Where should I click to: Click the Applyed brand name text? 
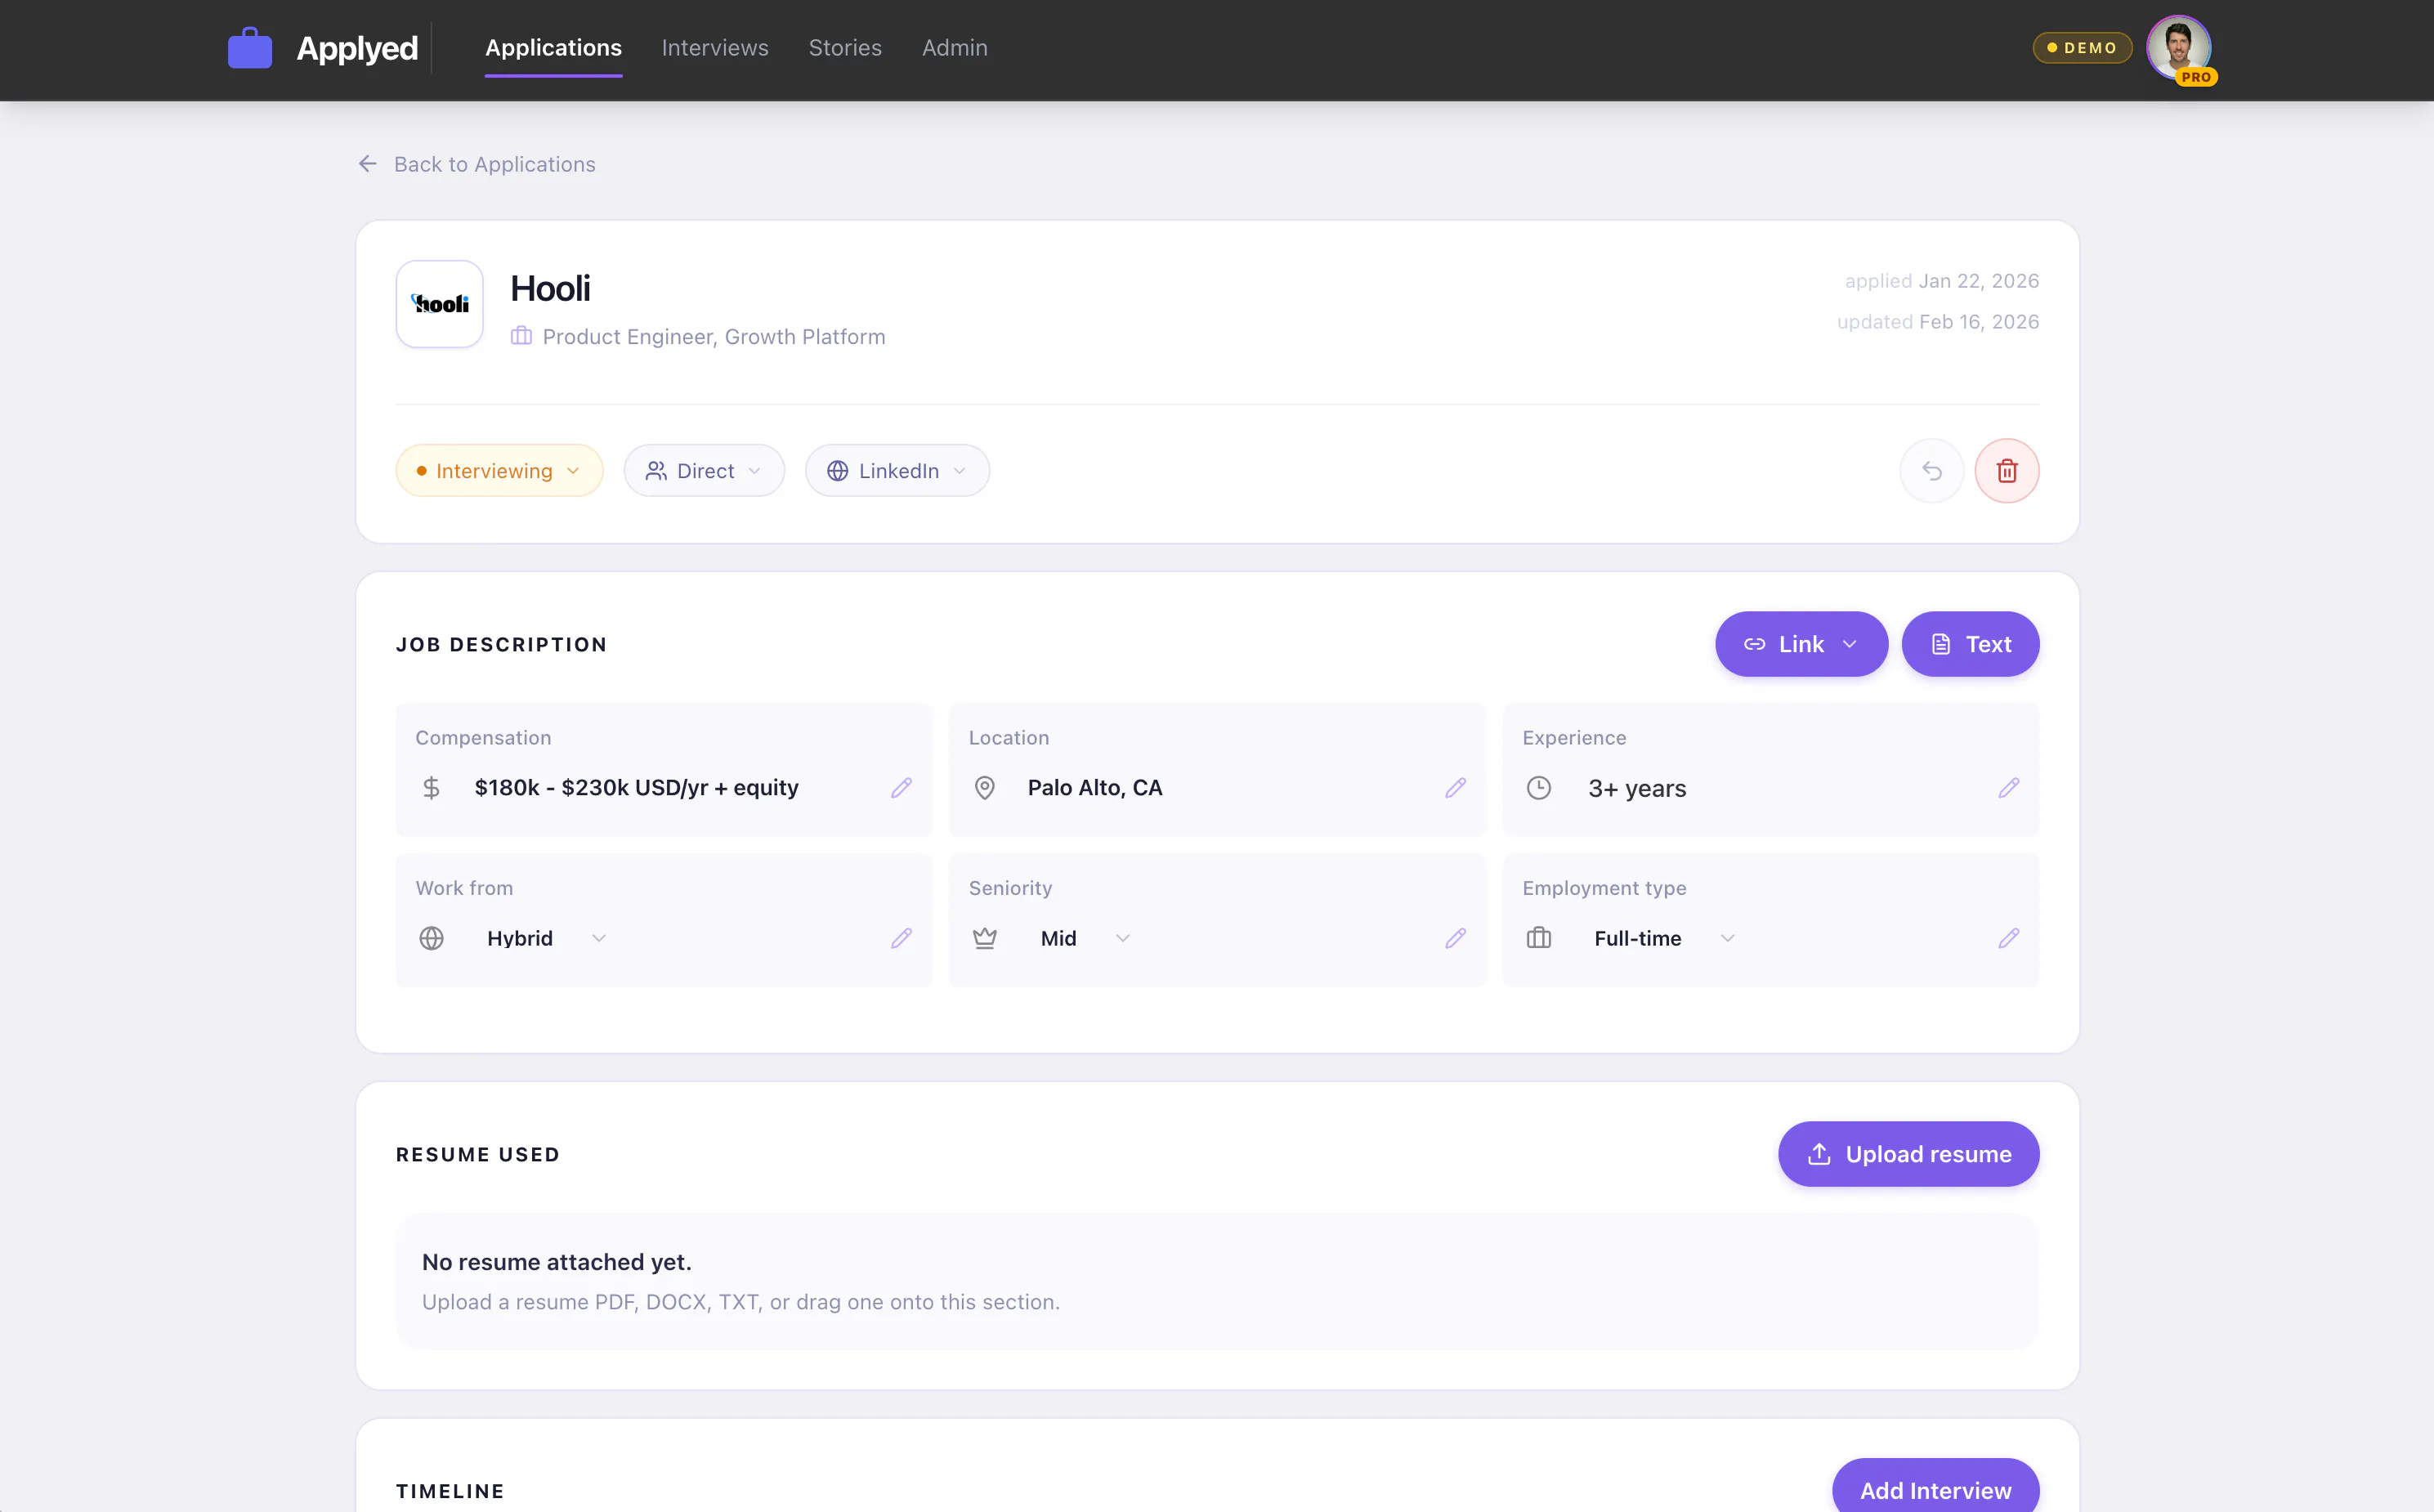coord(357,48)
